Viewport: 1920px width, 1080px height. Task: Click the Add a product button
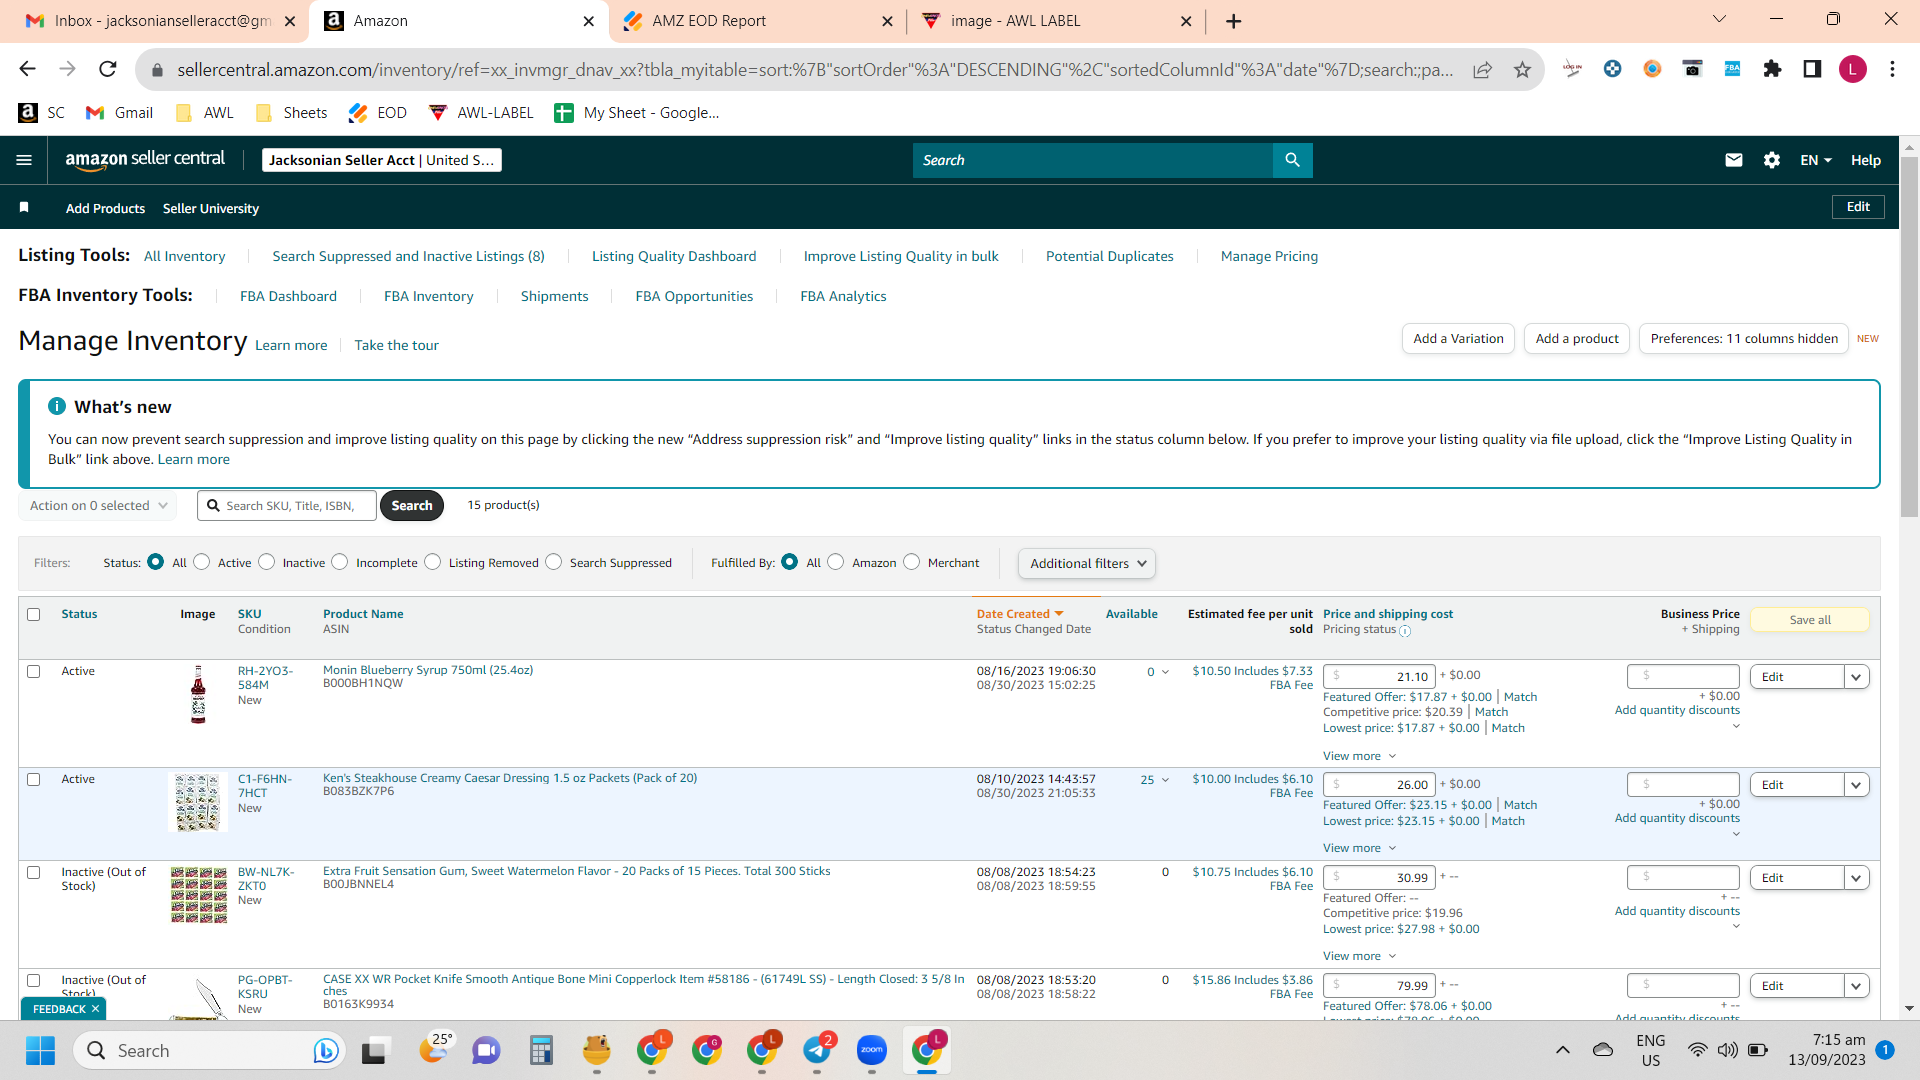(1577, 339)
